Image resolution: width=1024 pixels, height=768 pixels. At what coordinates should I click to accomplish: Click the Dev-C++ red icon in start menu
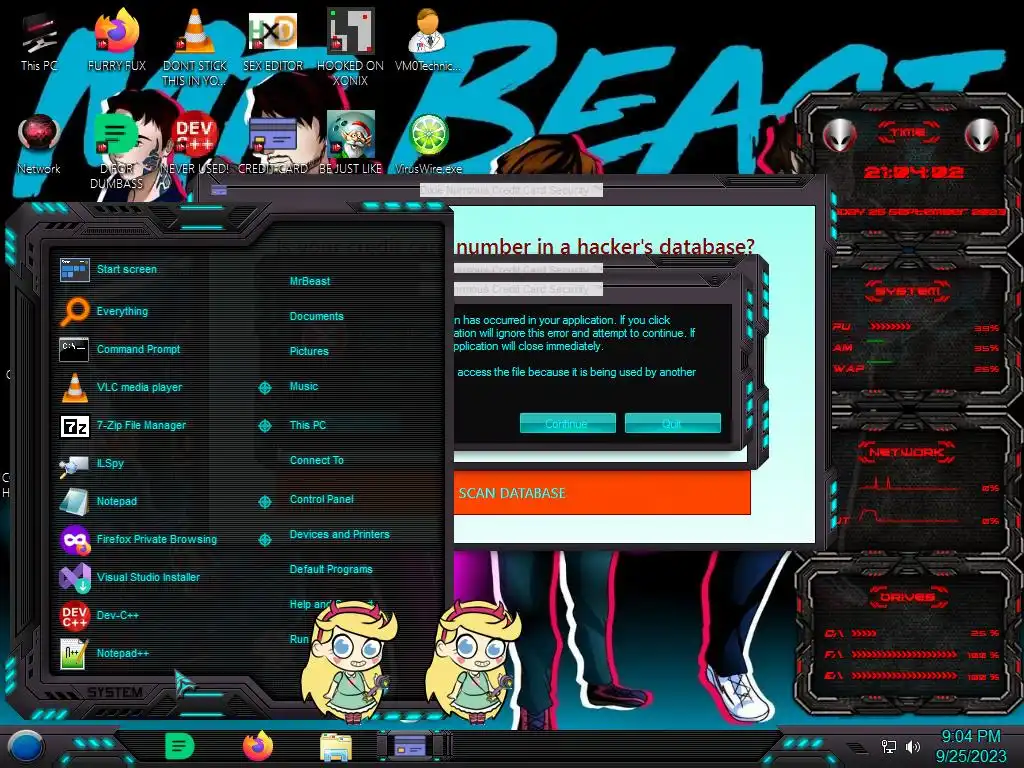tap(74, 615)
